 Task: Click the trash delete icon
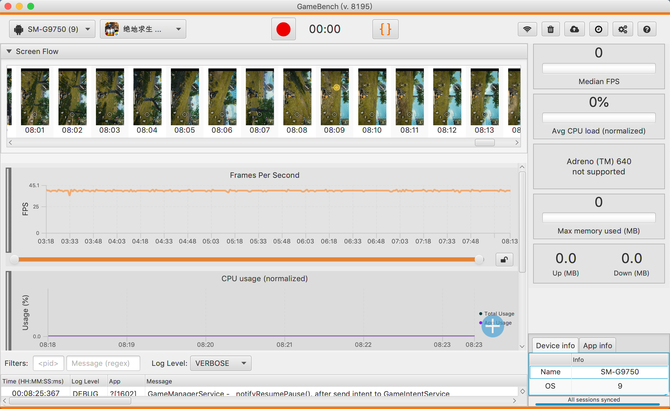click(x=551, y=29)
